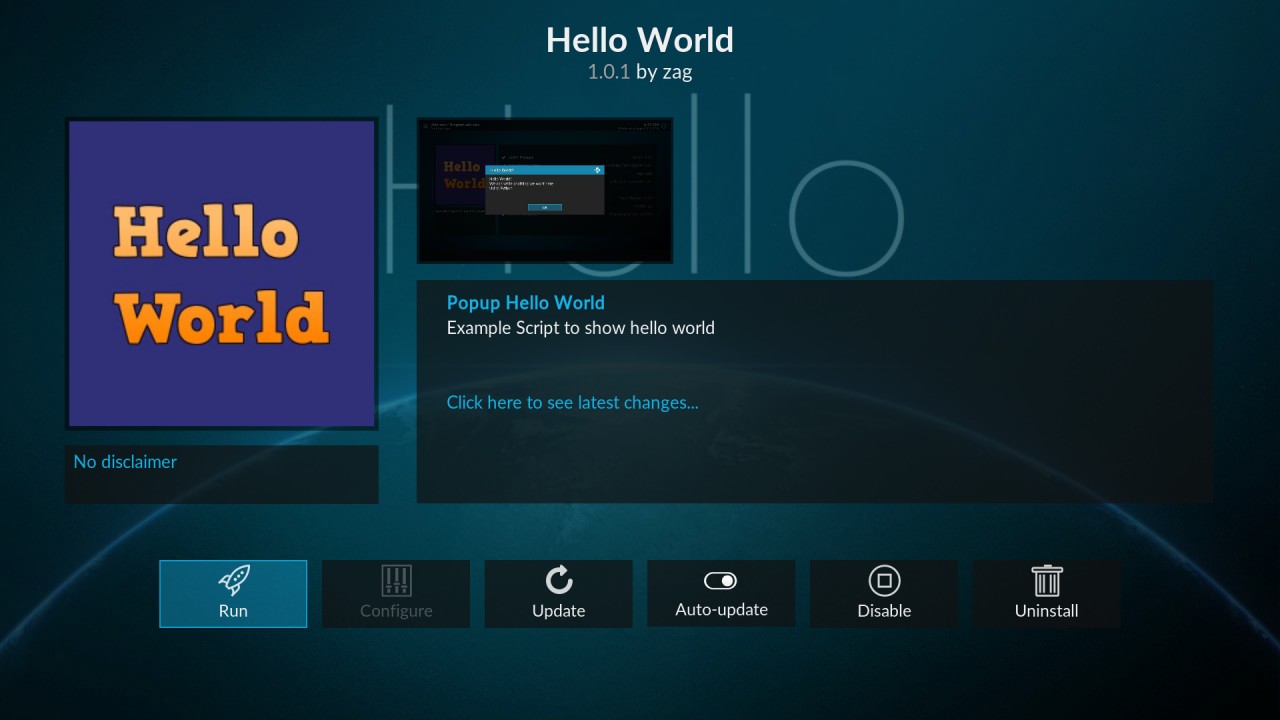Click the 'Hello World' page title
The height and width of the screenshot is (720, 1280).
coord(640,40)
